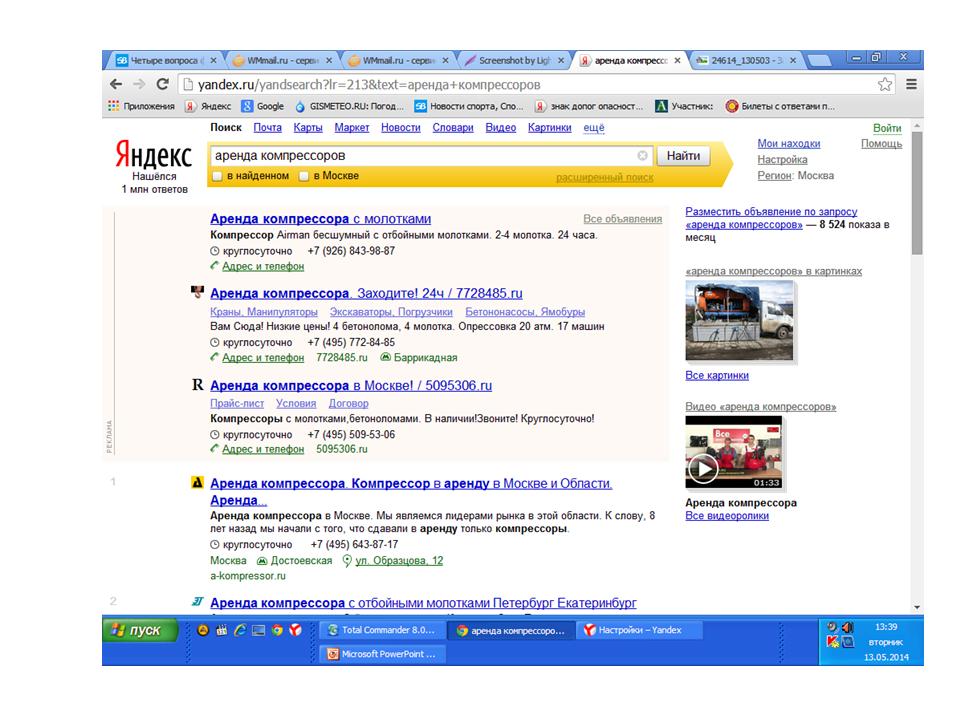Click the browser forward arrow
The width and height of the screenshot is (960, 720).
pyautogui.click(x=140, y=84)
